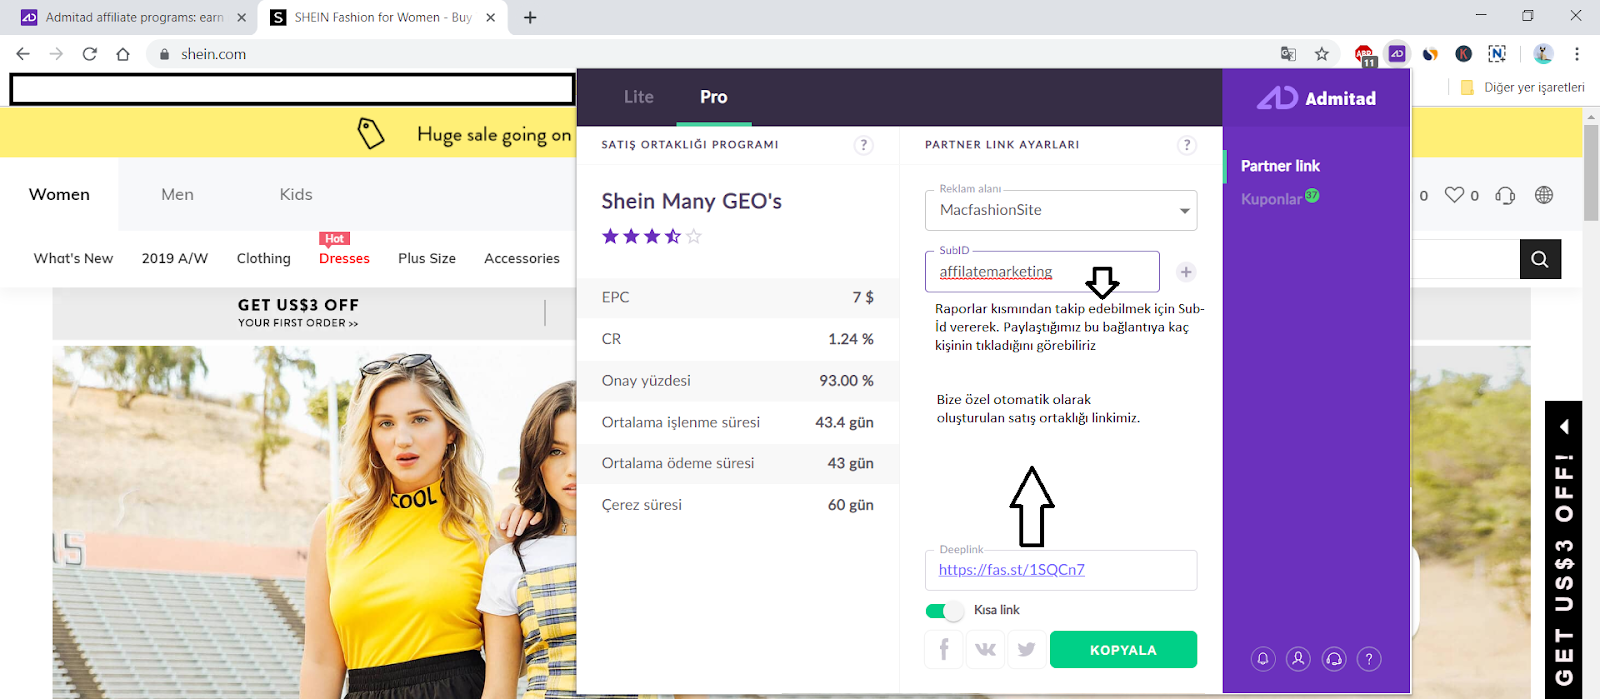1600x699 pixels.
Task: Click the KOPYALA button
Action: pyautogui.click(x=1123, y=649)
